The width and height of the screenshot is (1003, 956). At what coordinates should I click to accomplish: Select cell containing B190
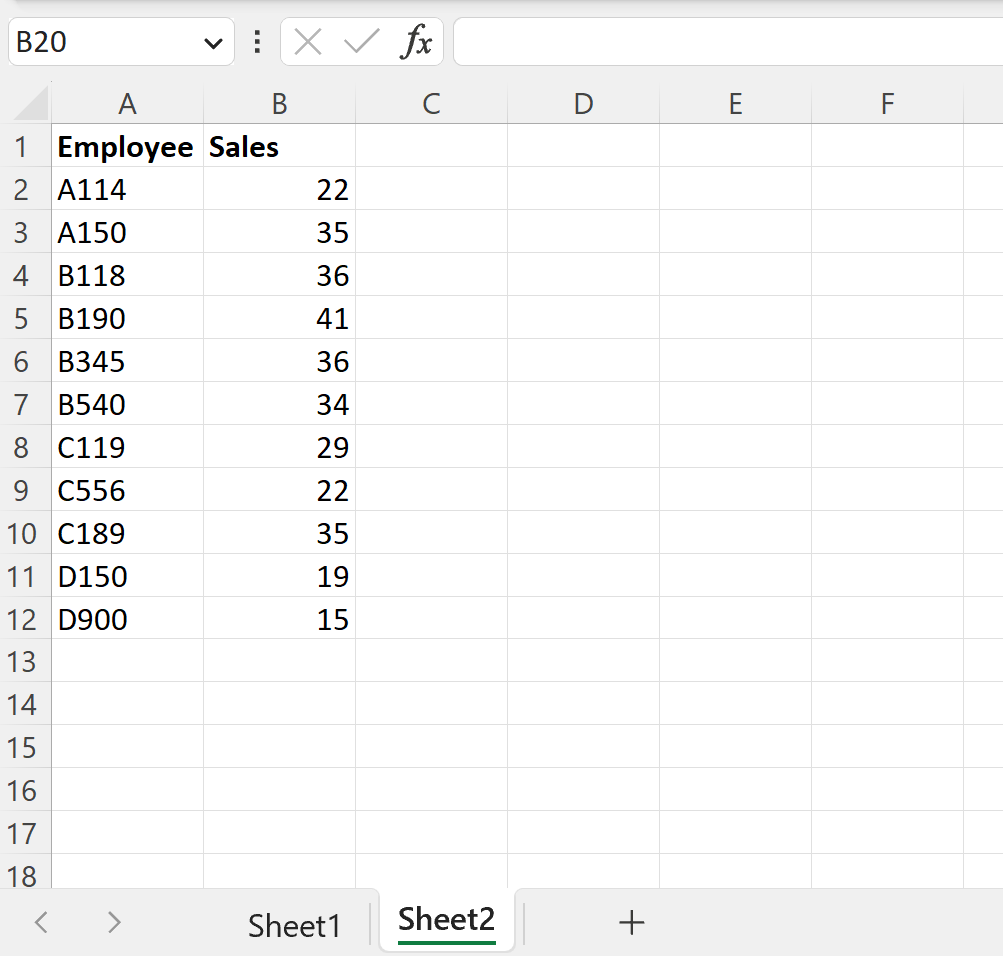(x=127, y=318)
